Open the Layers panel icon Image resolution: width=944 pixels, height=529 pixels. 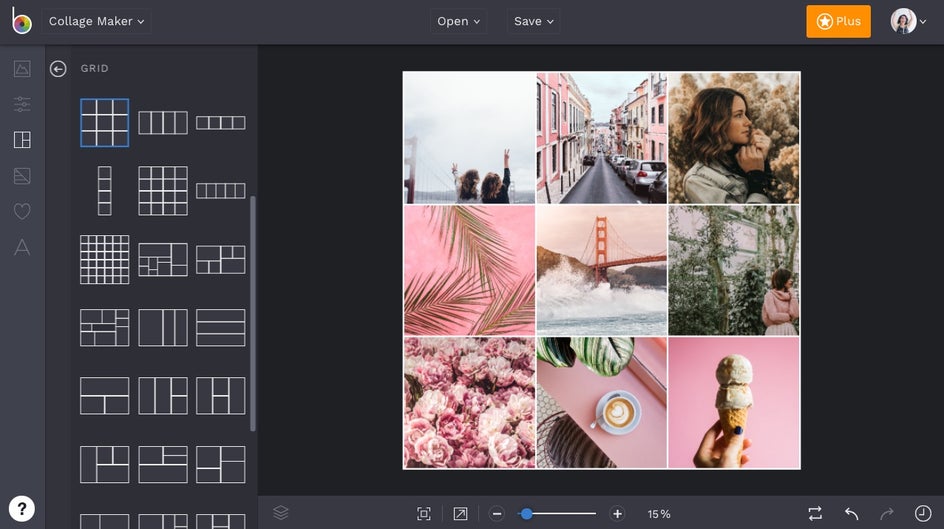click(281, 513)
